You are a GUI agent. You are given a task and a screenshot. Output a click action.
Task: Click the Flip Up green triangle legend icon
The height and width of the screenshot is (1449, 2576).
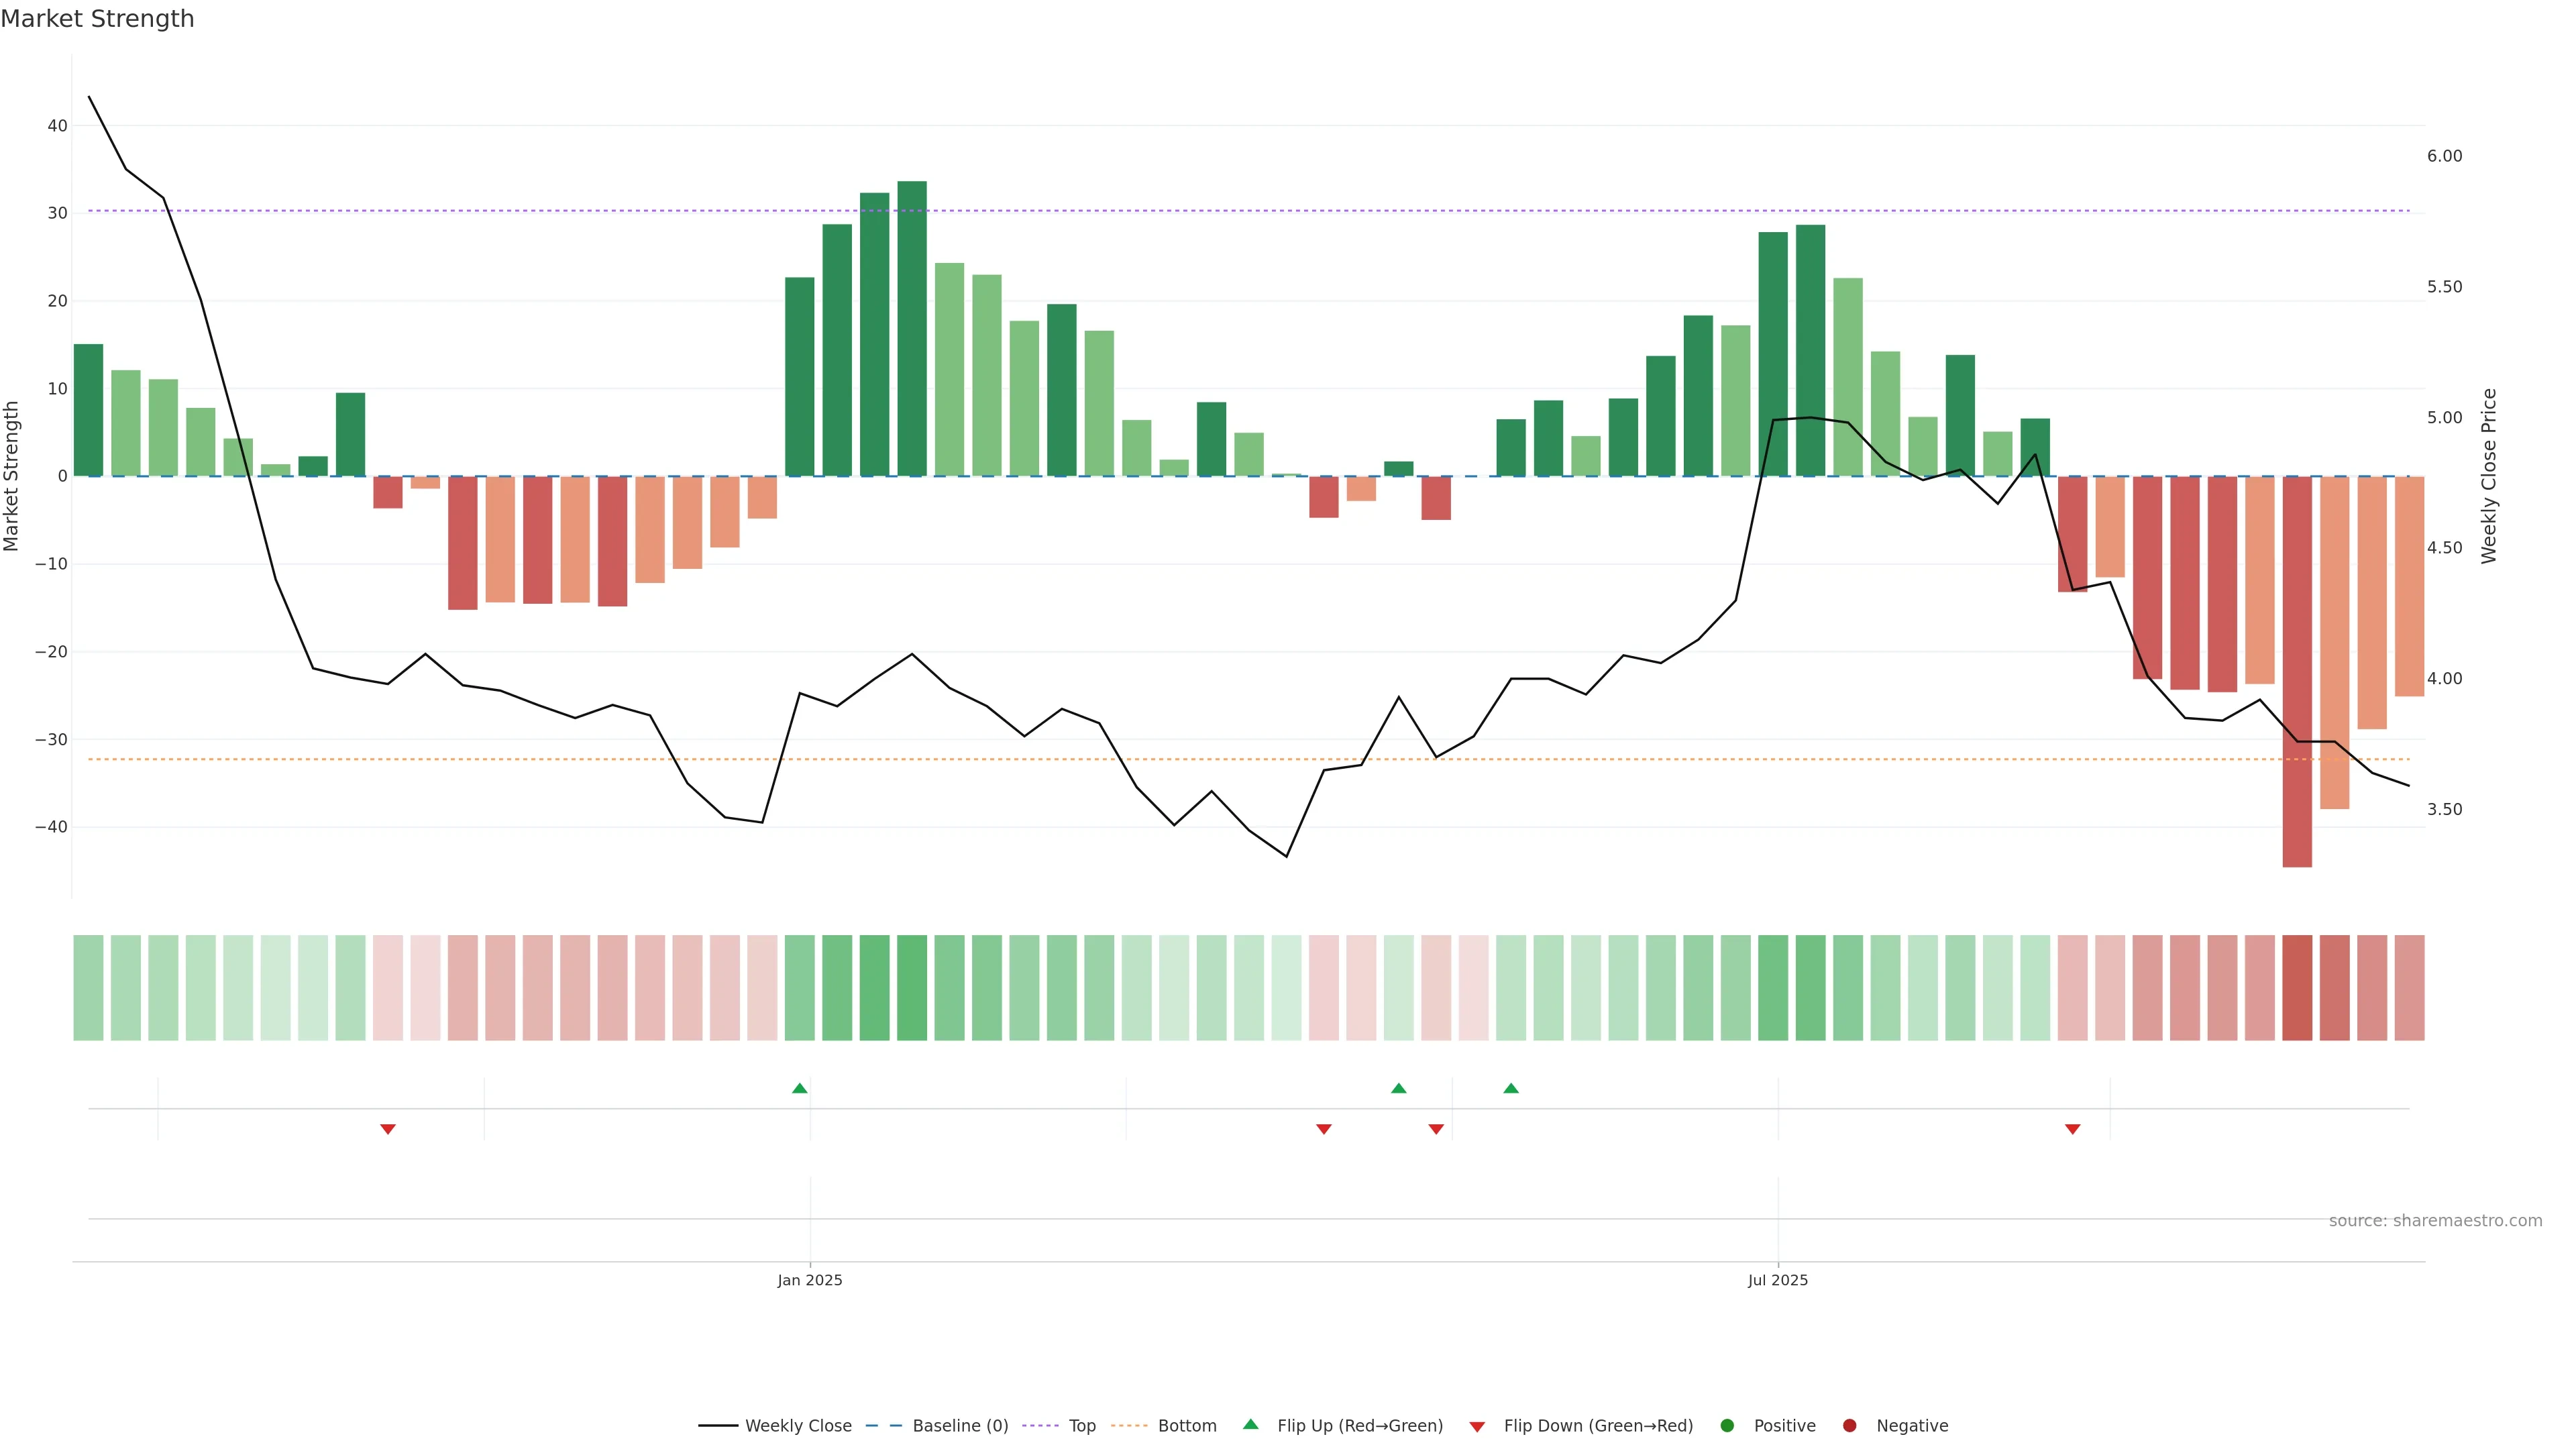point(1250,1424)
